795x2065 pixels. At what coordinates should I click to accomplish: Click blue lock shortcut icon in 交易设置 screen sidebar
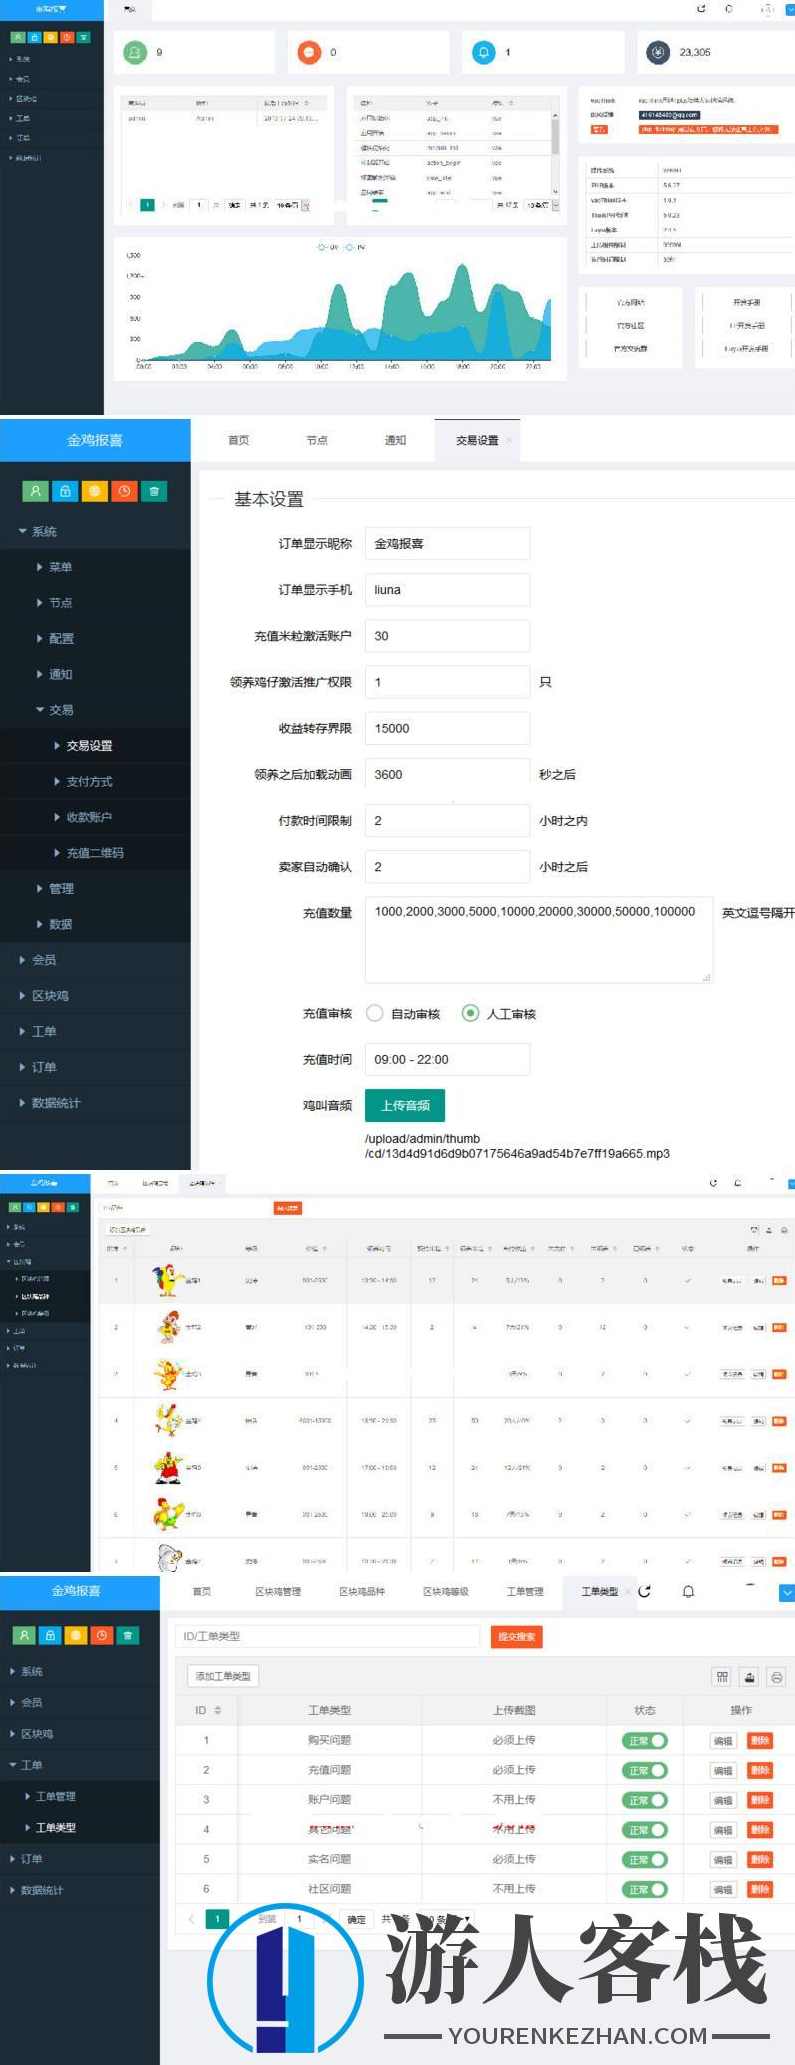coord(65,491)
